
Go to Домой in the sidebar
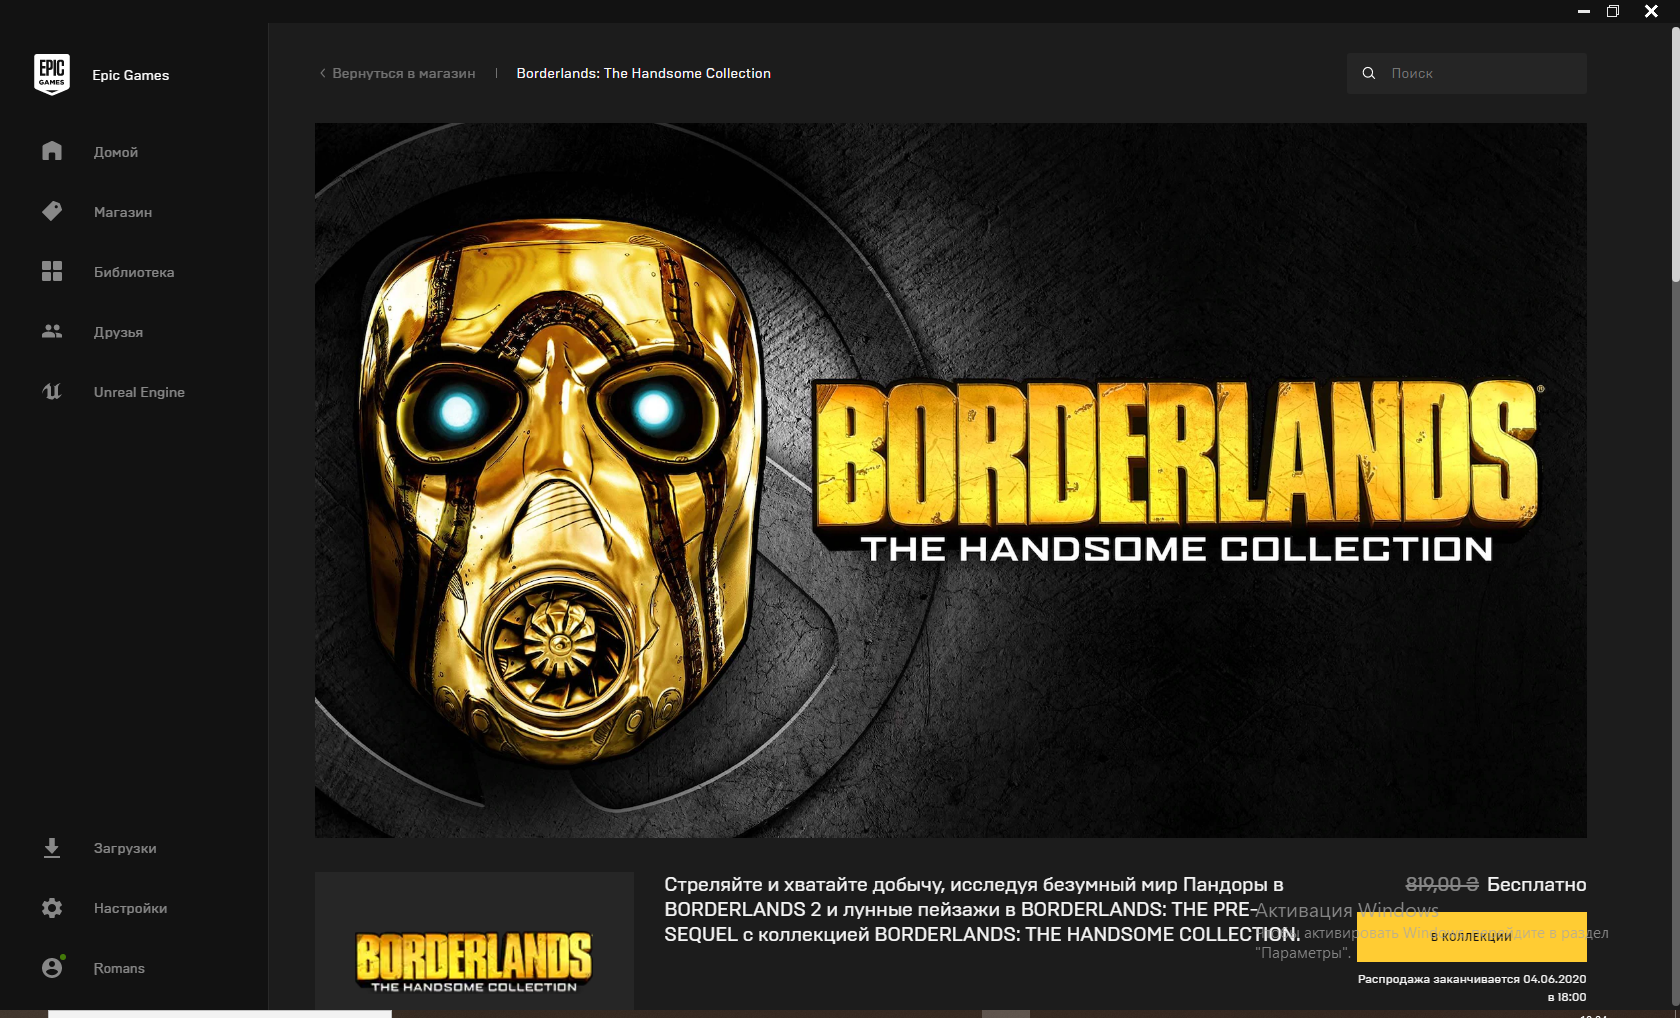point(116,152)
